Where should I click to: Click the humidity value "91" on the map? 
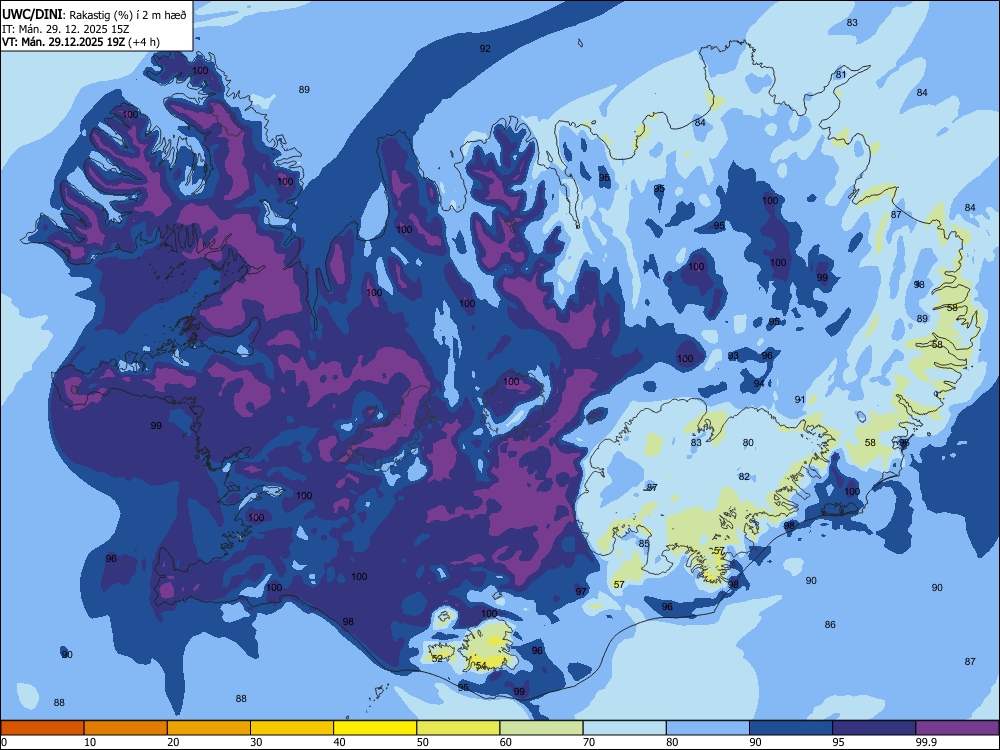coord(800,399)
